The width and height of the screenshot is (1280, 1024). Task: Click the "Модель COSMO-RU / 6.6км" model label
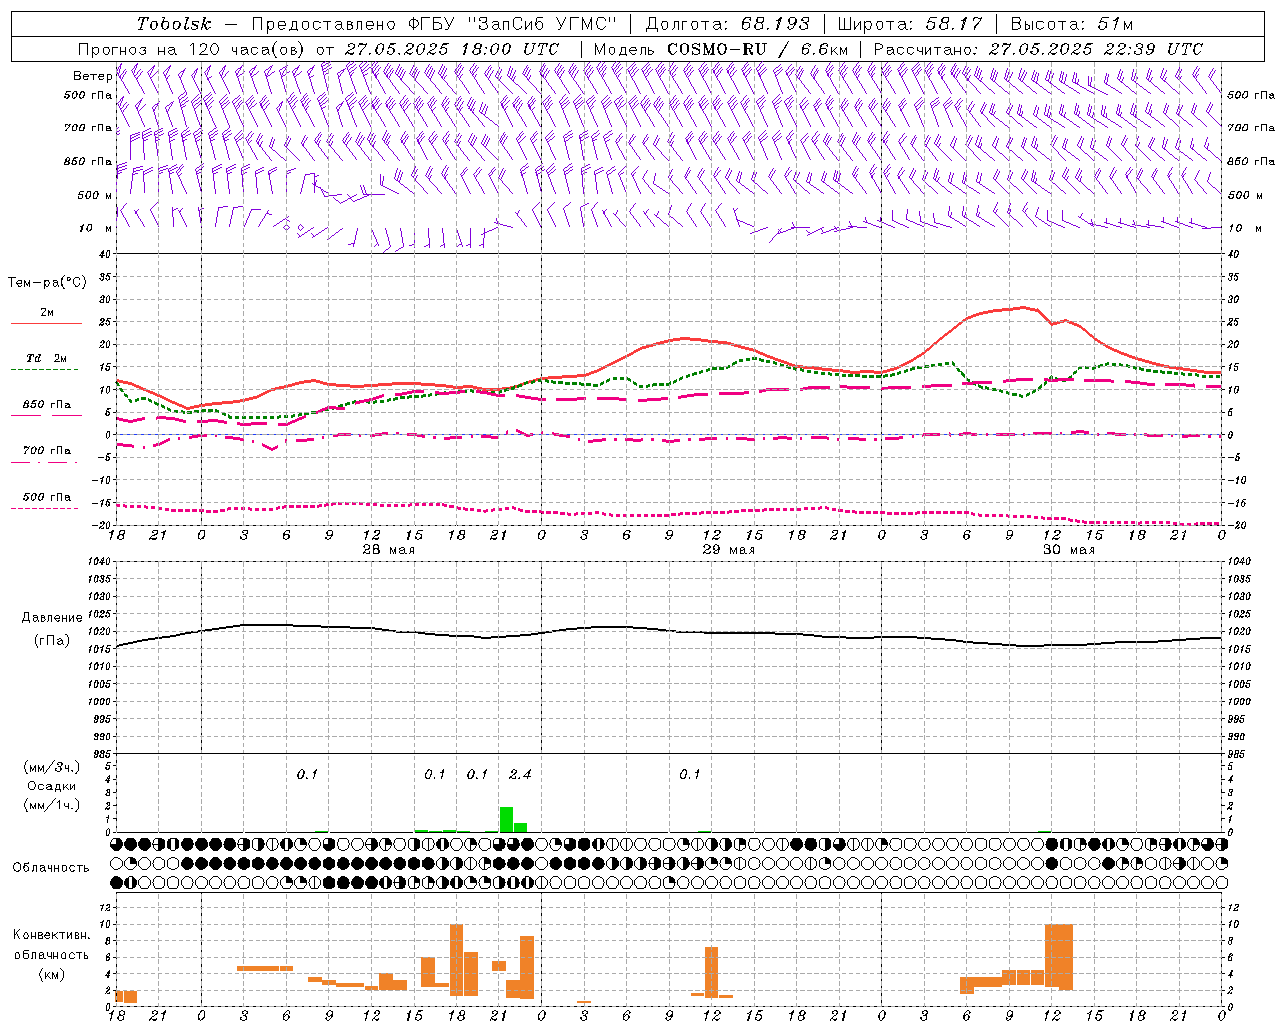pyautogui.click(x=721, y=49)
